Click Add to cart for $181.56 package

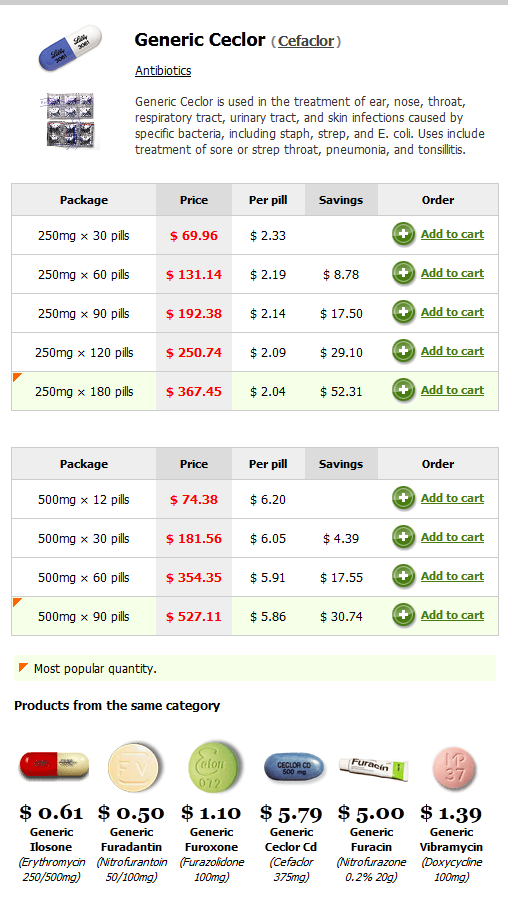tap(452, 537)
